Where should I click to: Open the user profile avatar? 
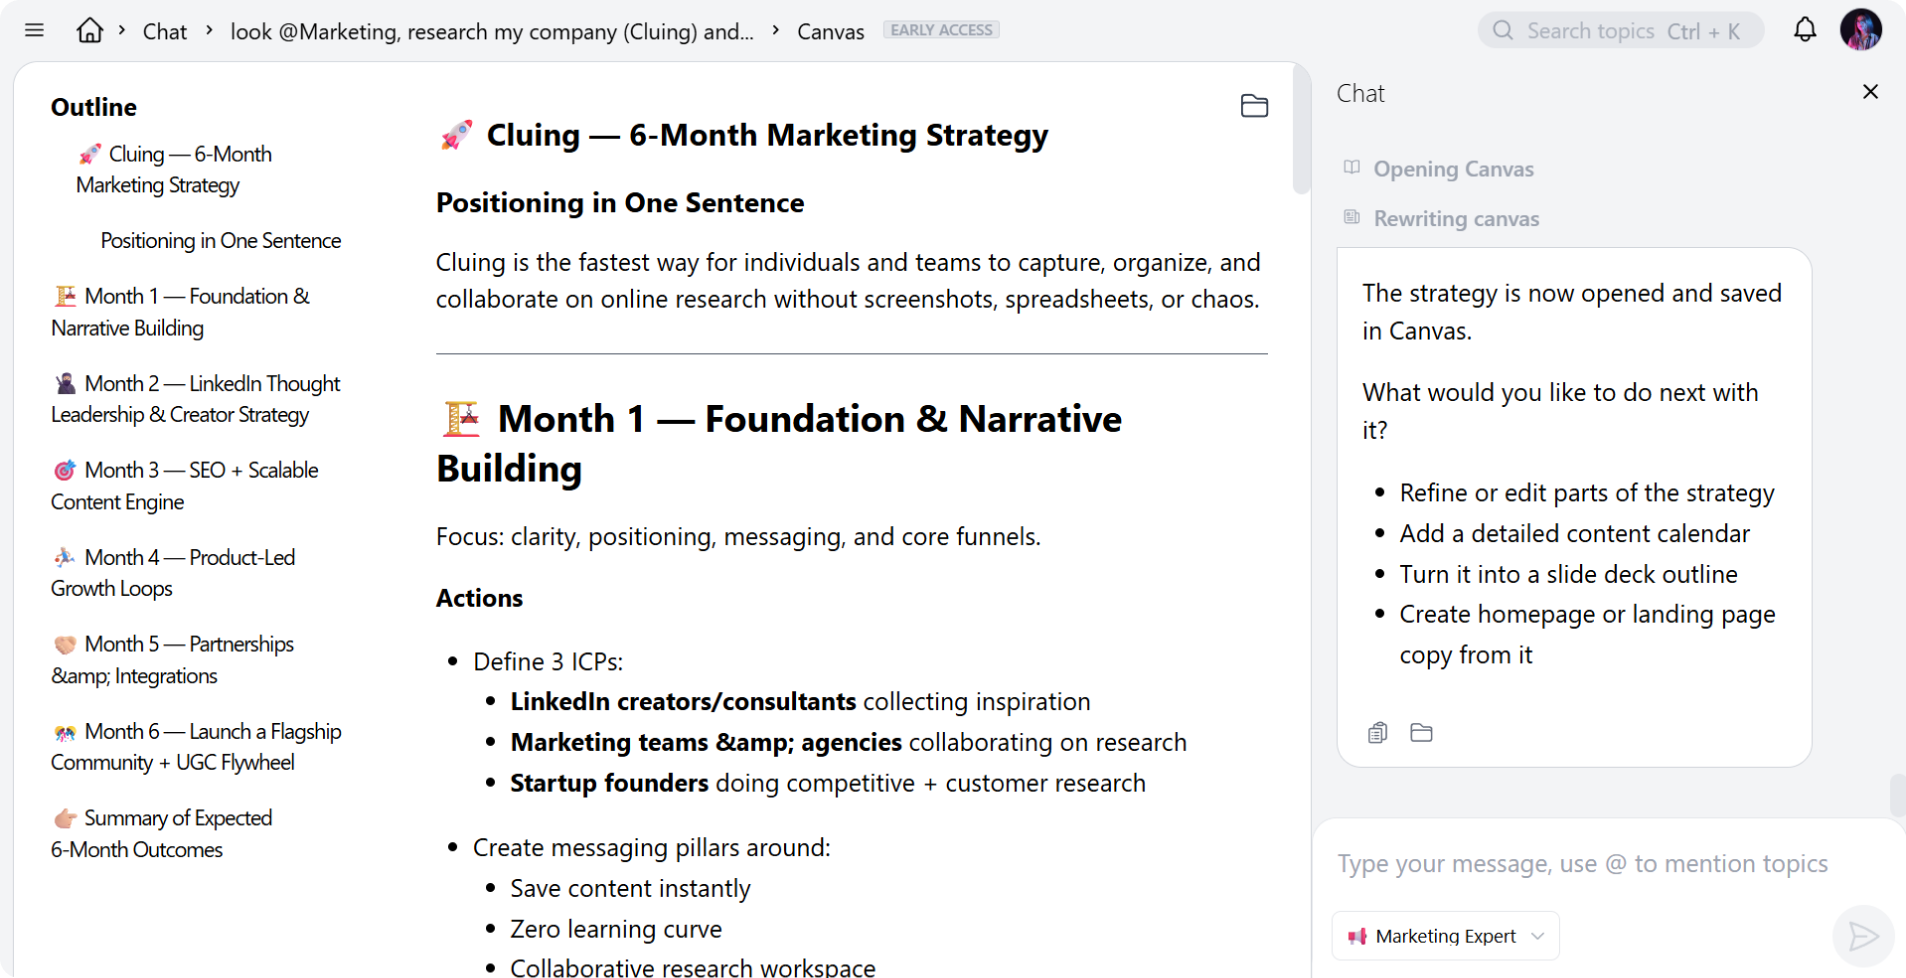1860,30
